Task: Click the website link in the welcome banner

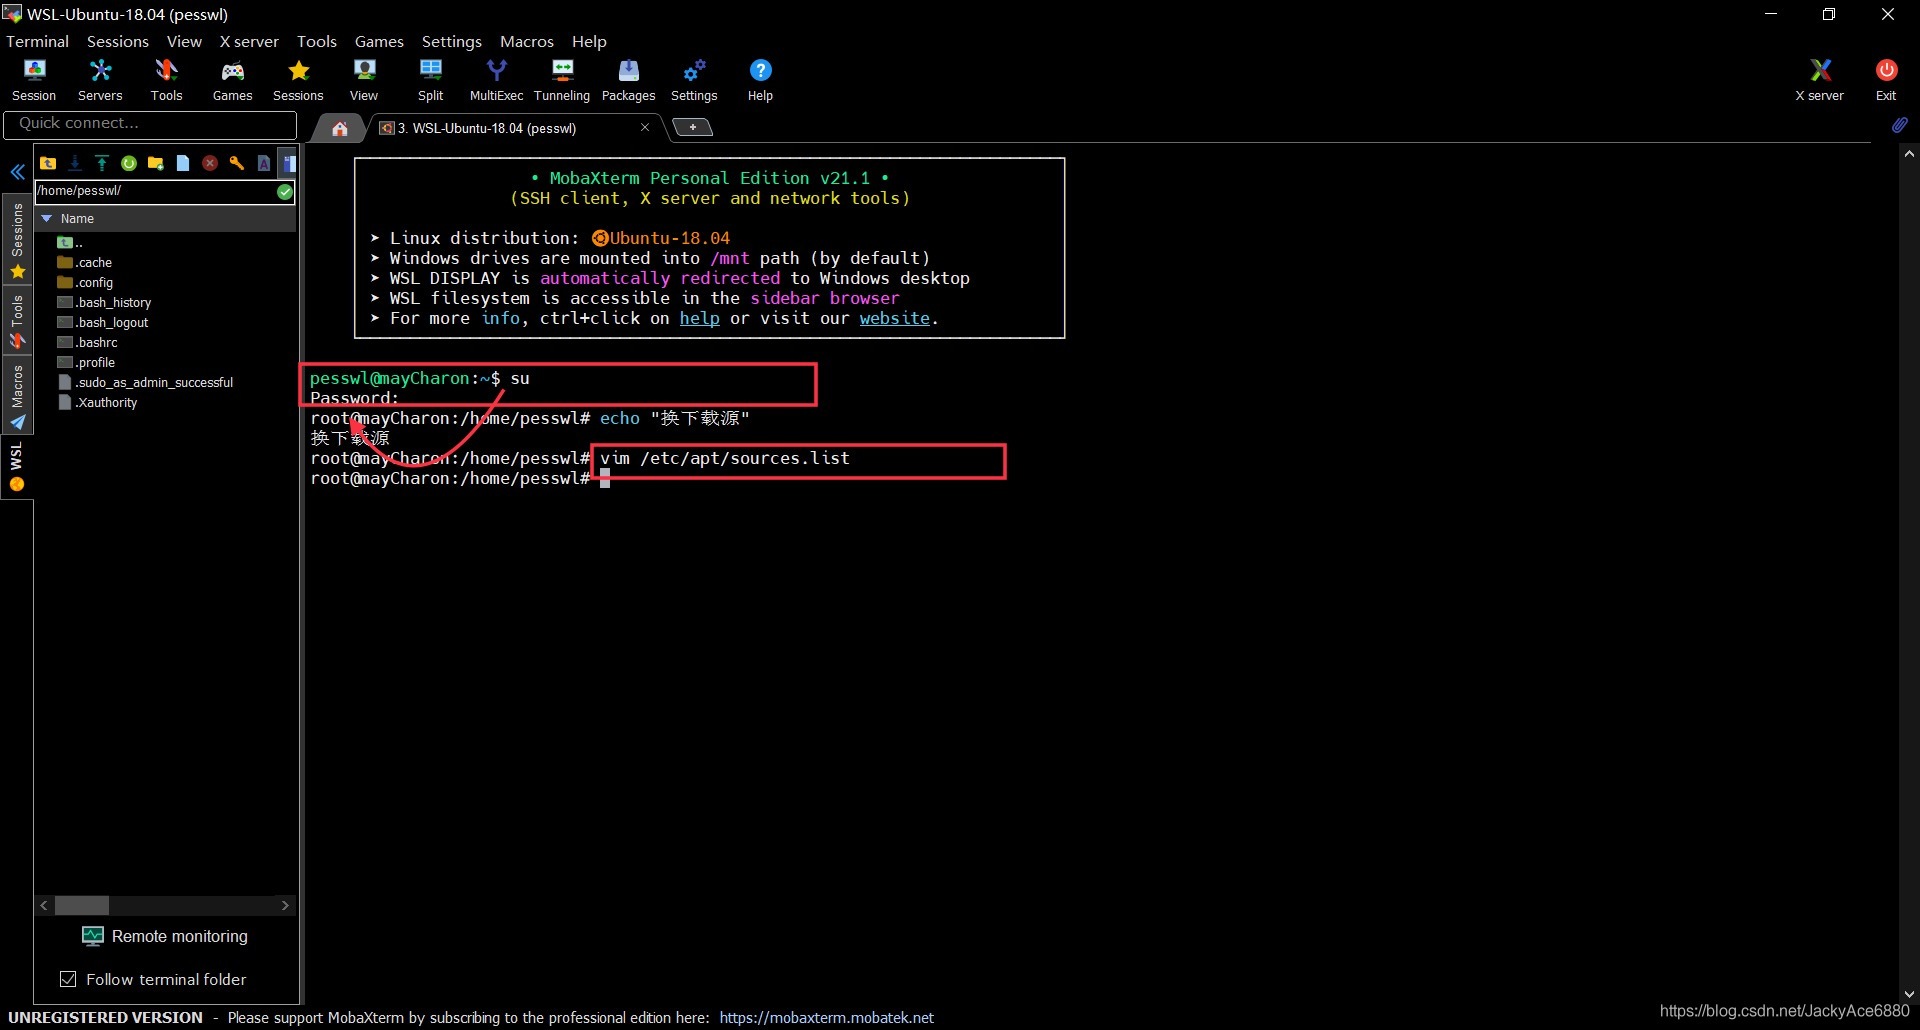Action: pyautogui.click(x=894, y=318)
